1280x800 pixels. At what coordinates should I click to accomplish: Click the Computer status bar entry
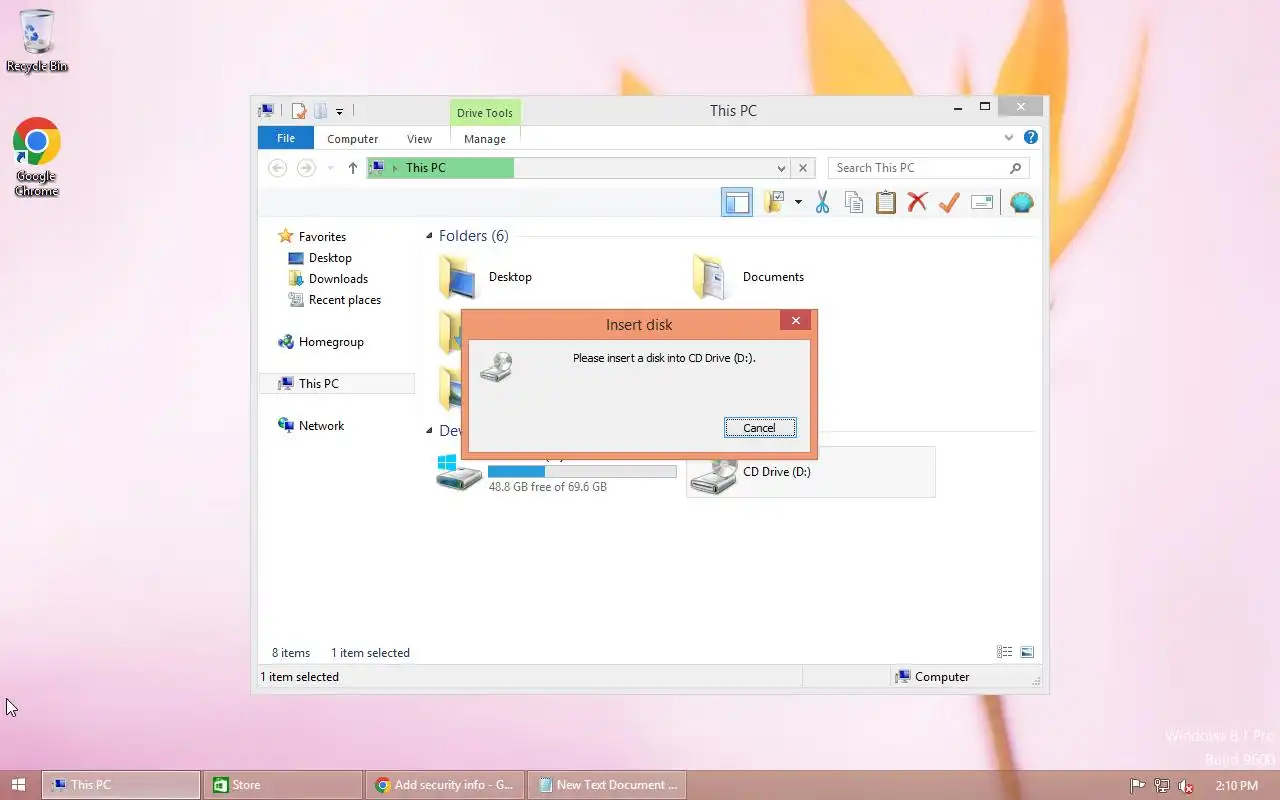click(x=933, y=677)
